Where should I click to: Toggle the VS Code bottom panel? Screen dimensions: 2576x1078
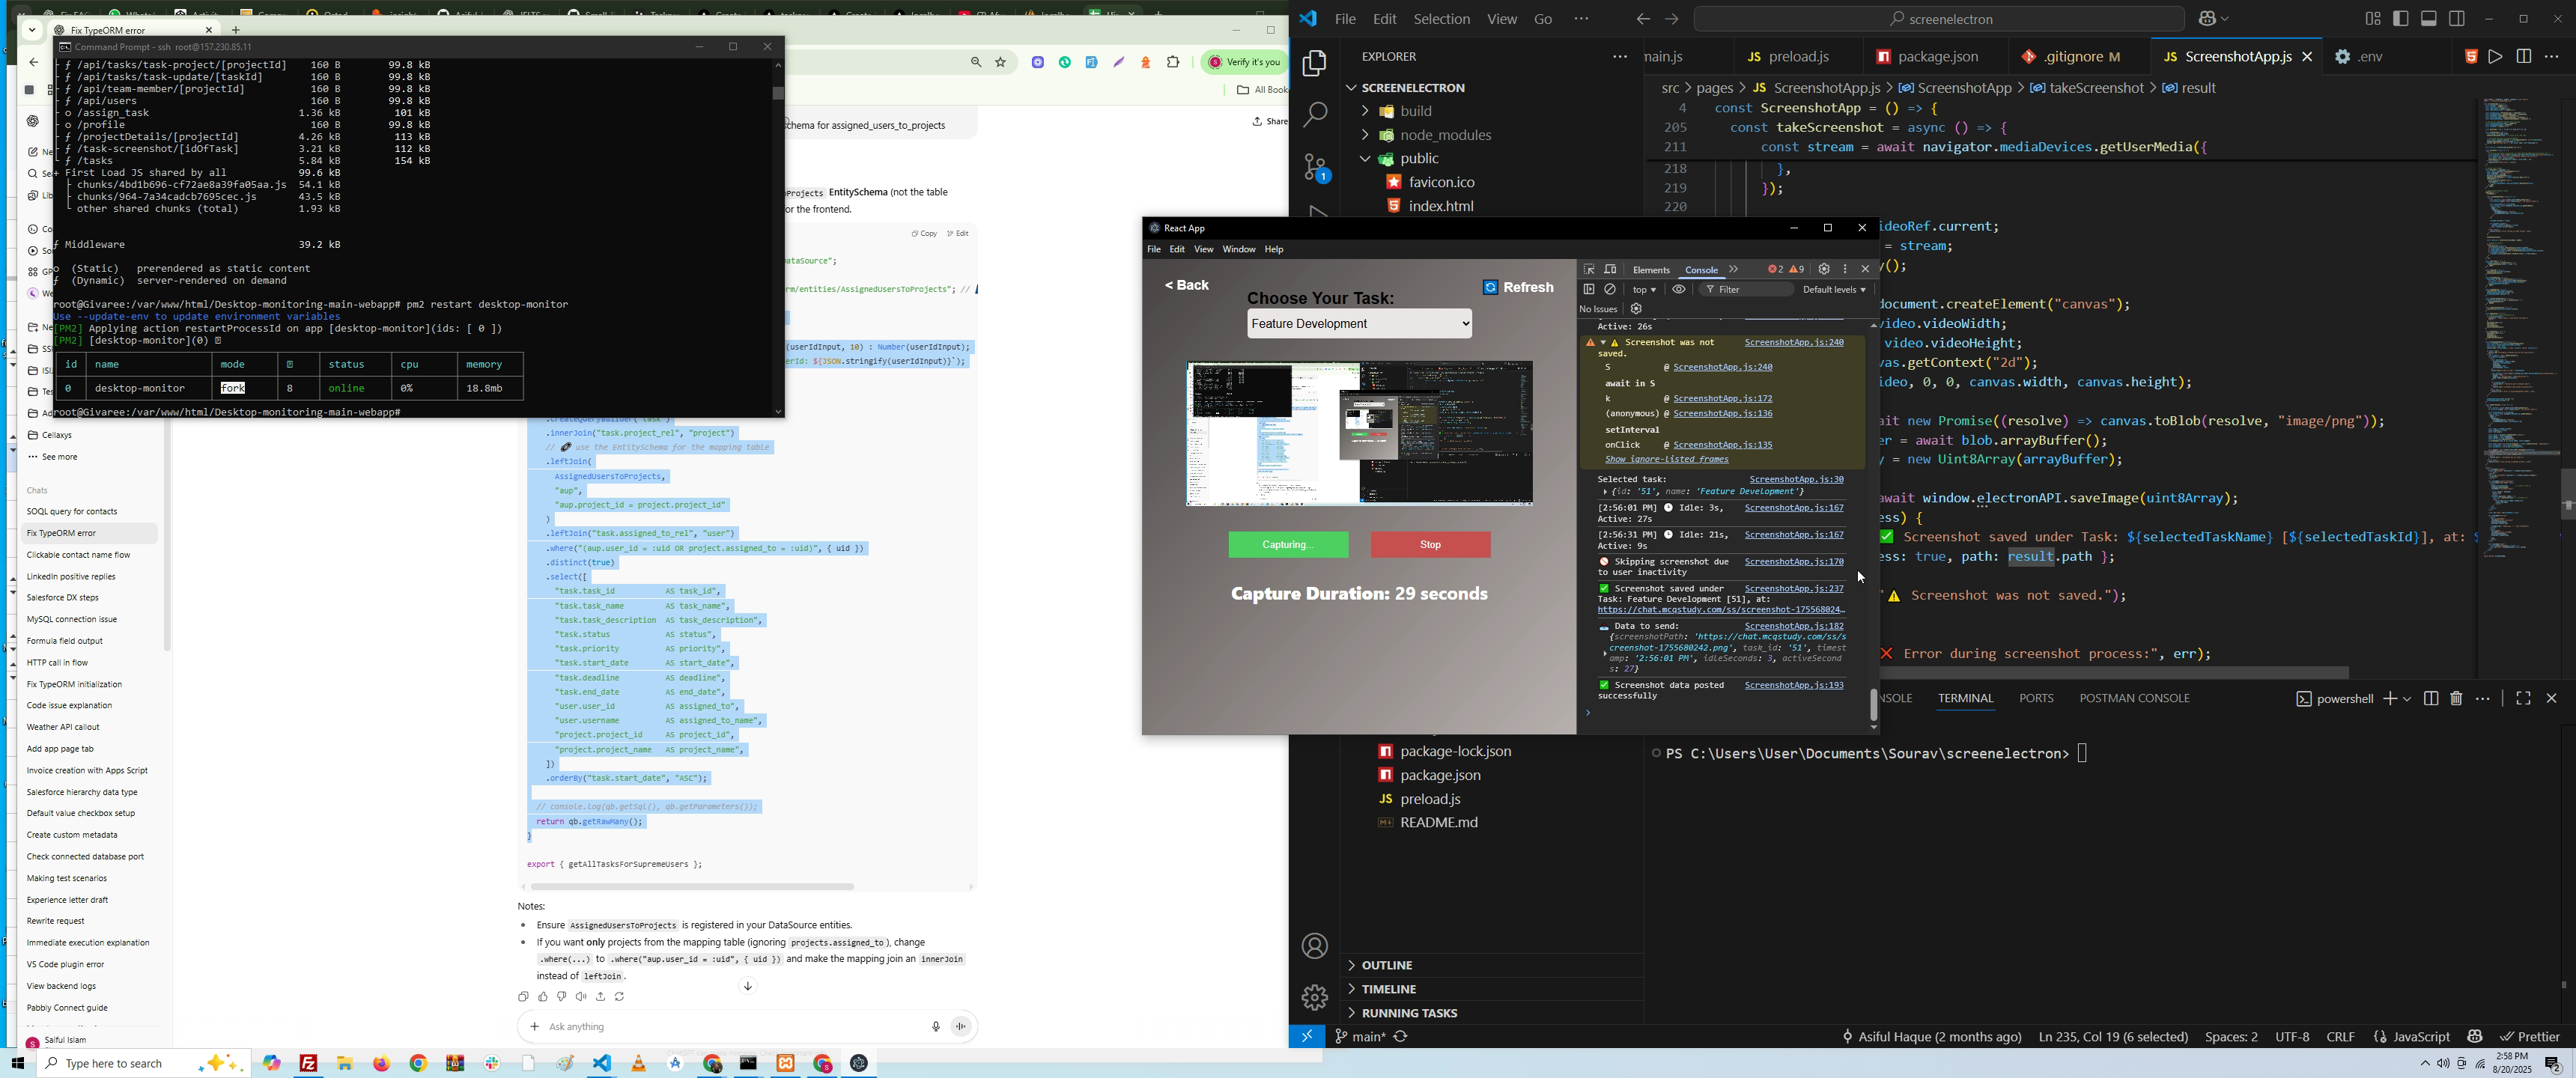2429,19
